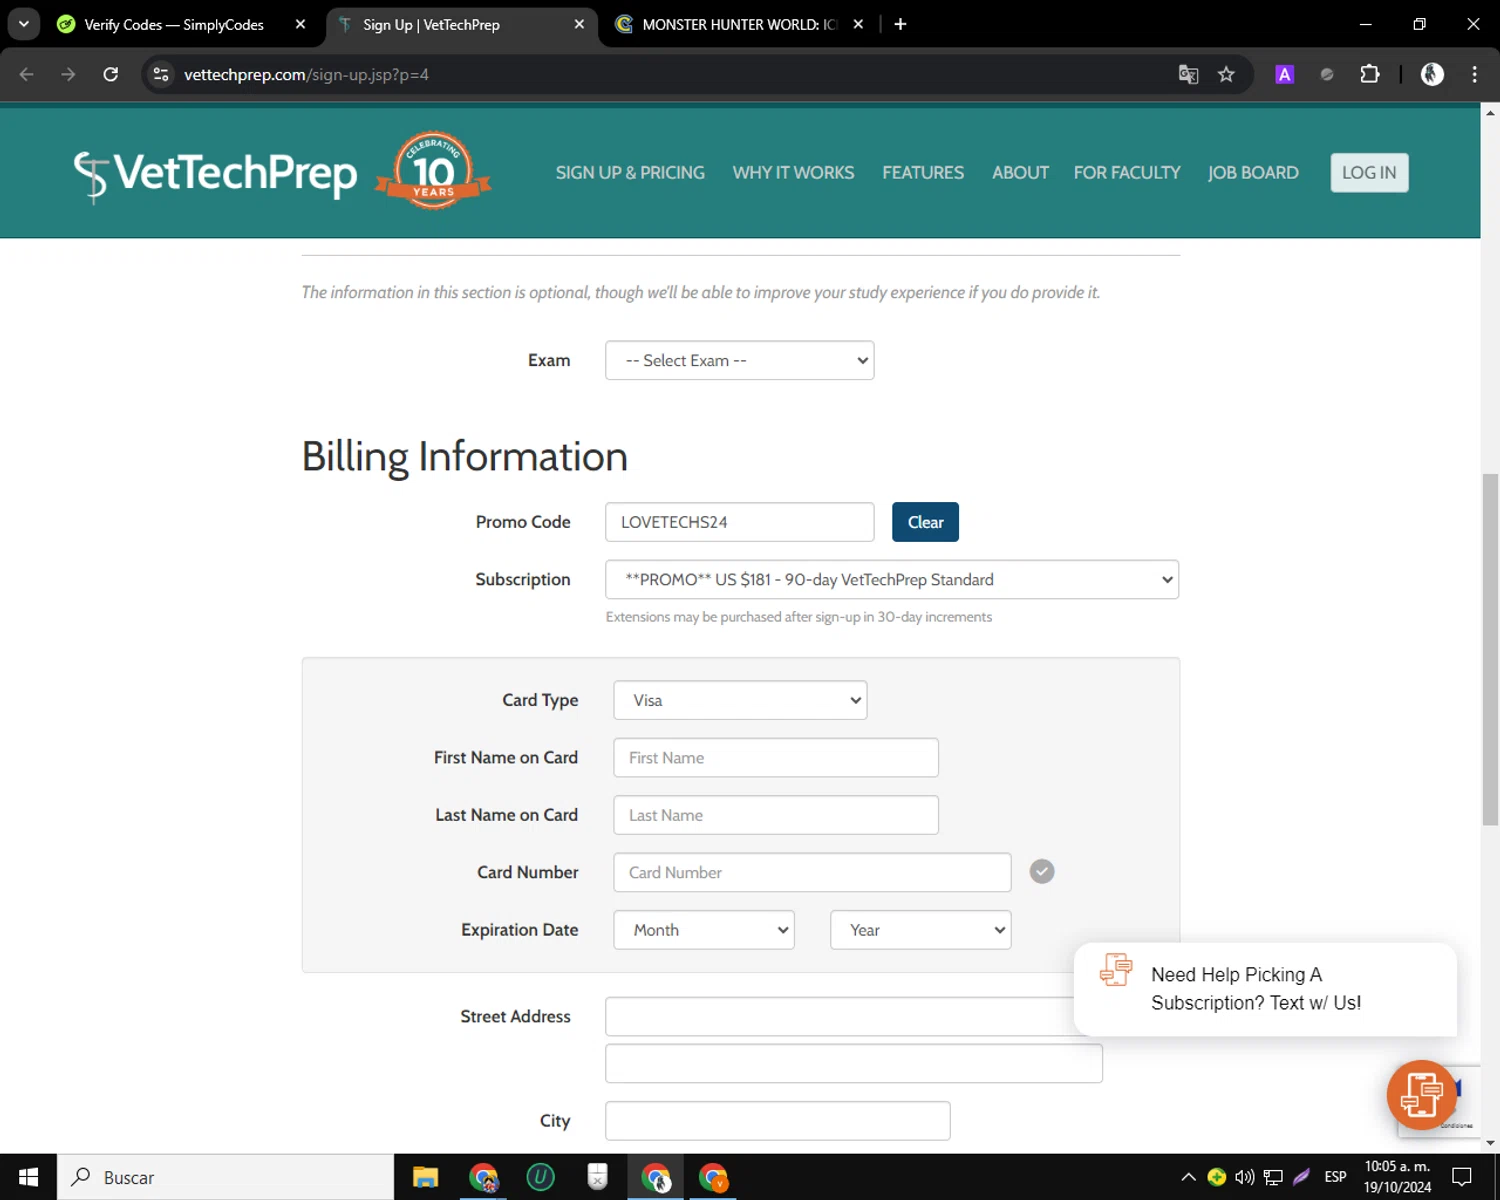Open the notification center icon

[1462, 1177]
